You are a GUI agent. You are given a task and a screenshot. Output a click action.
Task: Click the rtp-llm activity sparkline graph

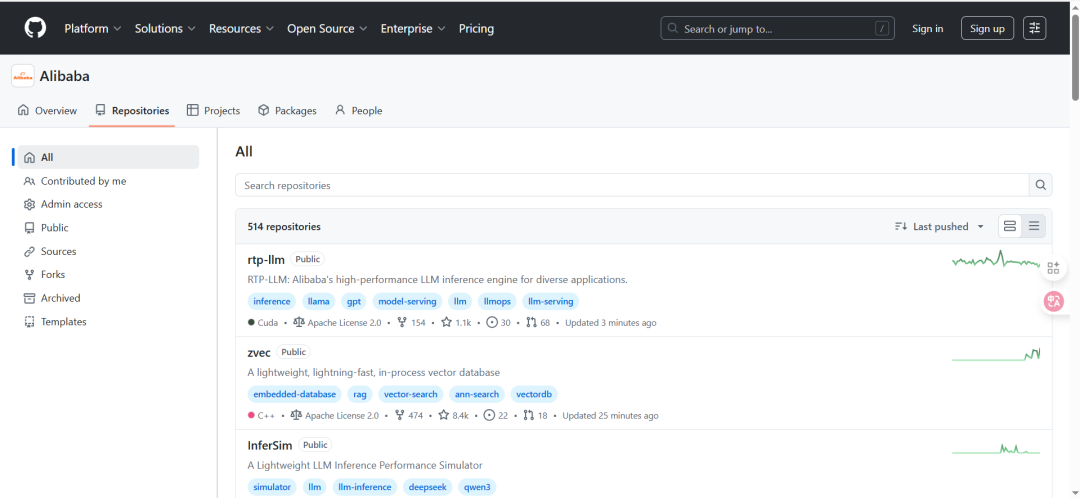tap(996, 262)
